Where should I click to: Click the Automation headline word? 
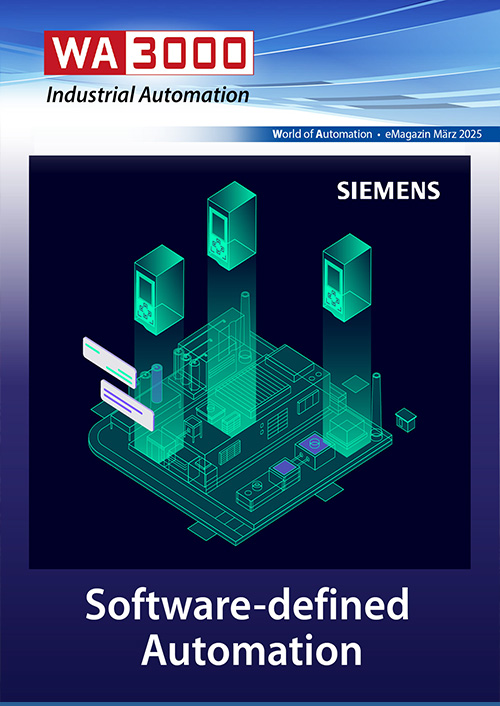pos(251,650)
